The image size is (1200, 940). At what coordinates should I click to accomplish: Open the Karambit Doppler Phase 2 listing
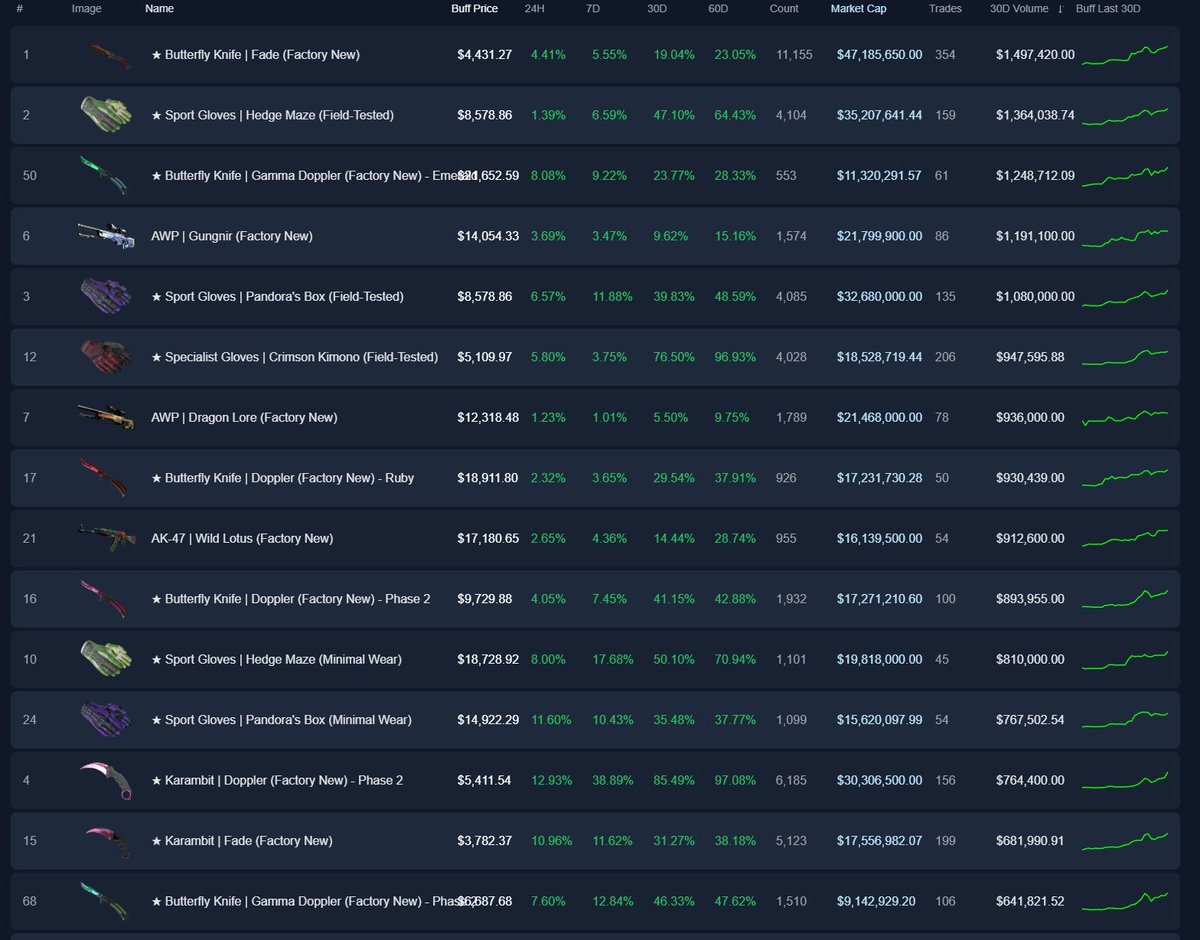pyautogui.click(x=277, y=780)
